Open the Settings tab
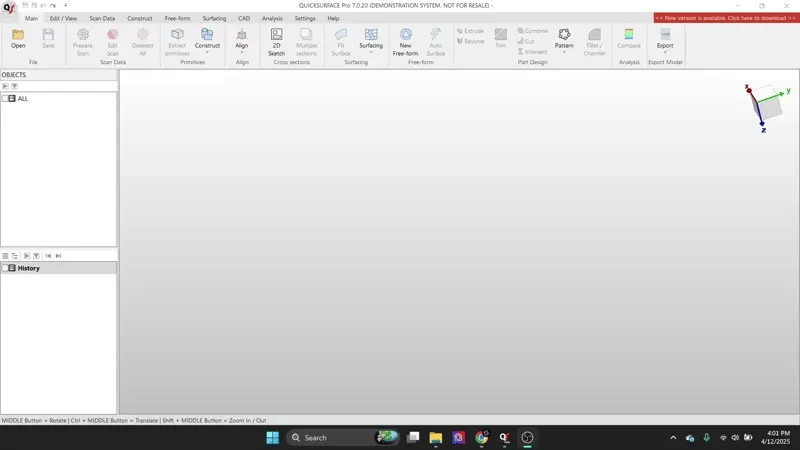The width and height of the screenshot is (800, 450). (x=305, y=18)
